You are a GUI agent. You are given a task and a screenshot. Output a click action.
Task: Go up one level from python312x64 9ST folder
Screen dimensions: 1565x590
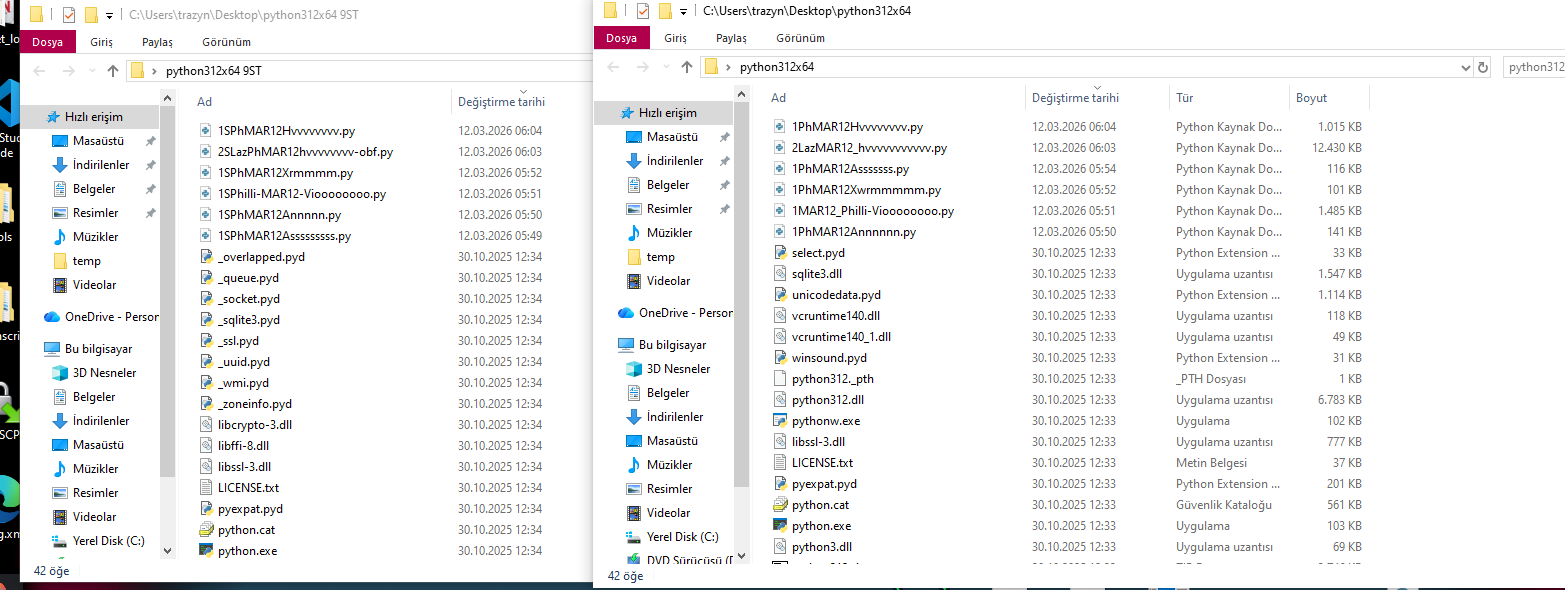coord(112,71)
